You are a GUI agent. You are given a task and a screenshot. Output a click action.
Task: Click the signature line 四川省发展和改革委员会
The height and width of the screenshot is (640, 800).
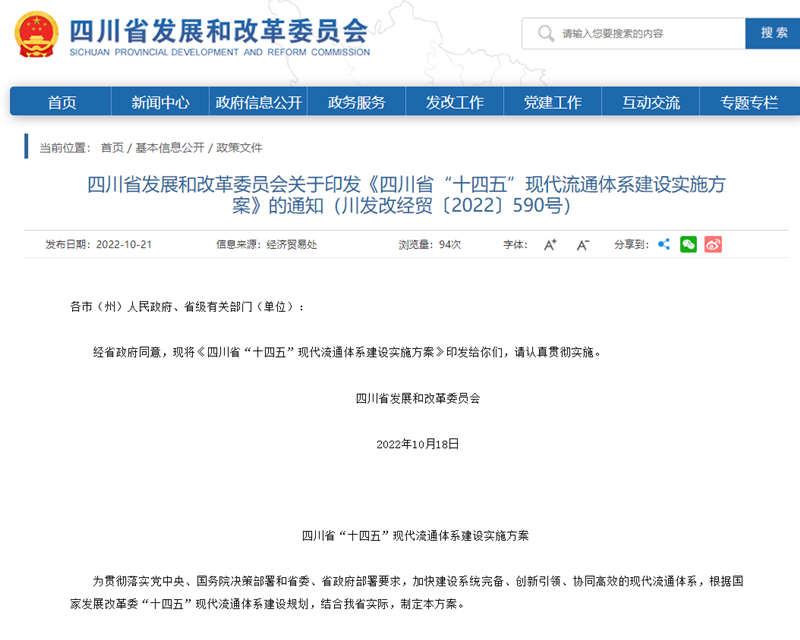[417, 398]
